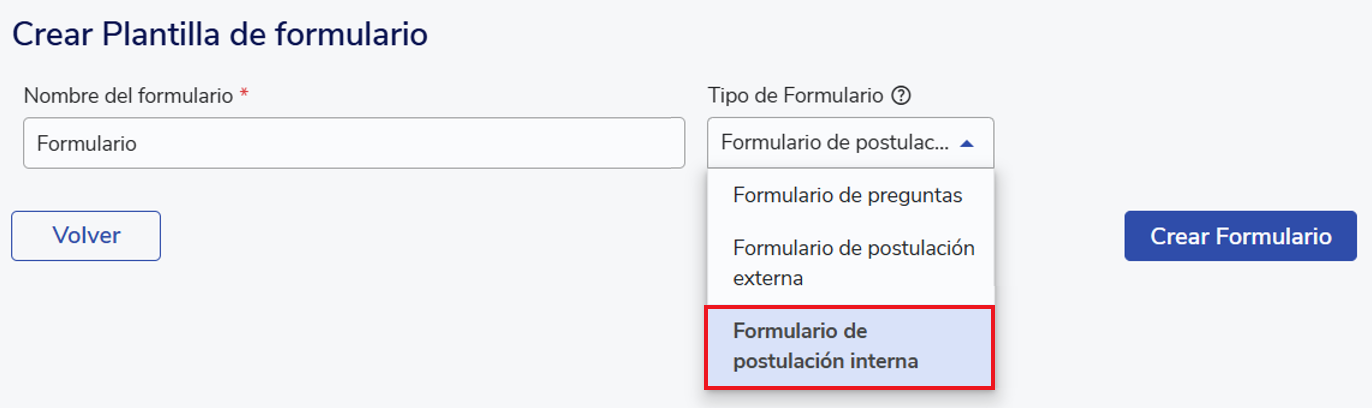Click 'postulación interna' text in the last option
1372x408 pixels.
[825, 362]
